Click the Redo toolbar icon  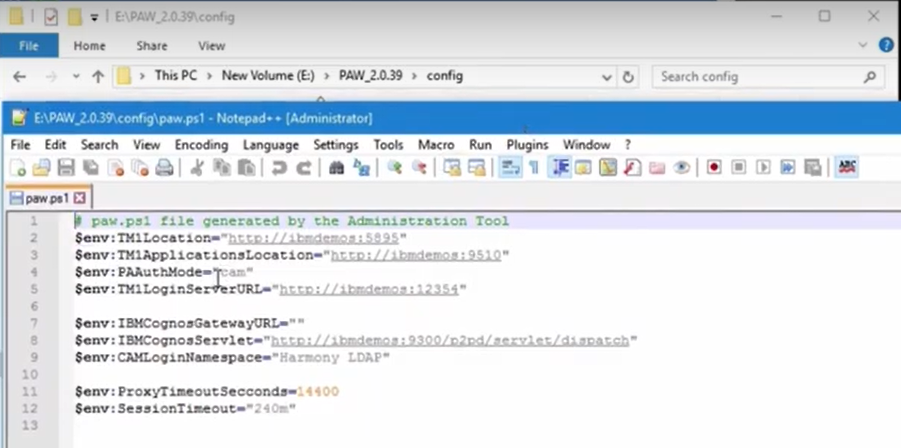(303, 168)
